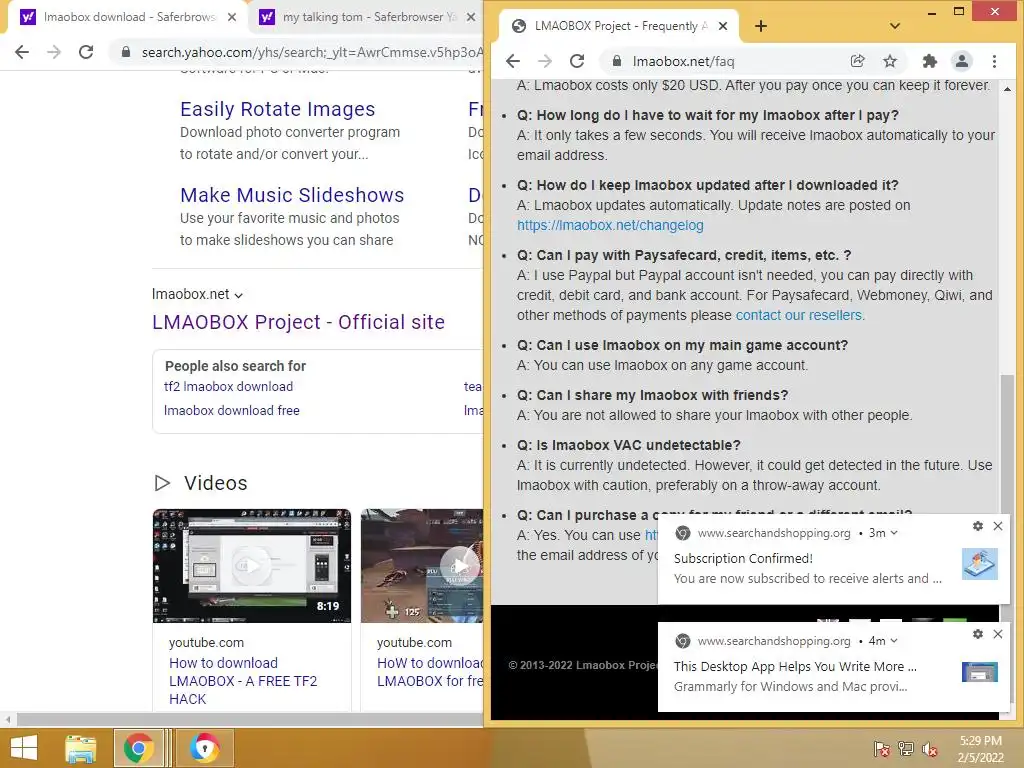1024x768 pixels.
Task: Search for tf2 lmaobox download
Action: (229, 387)
